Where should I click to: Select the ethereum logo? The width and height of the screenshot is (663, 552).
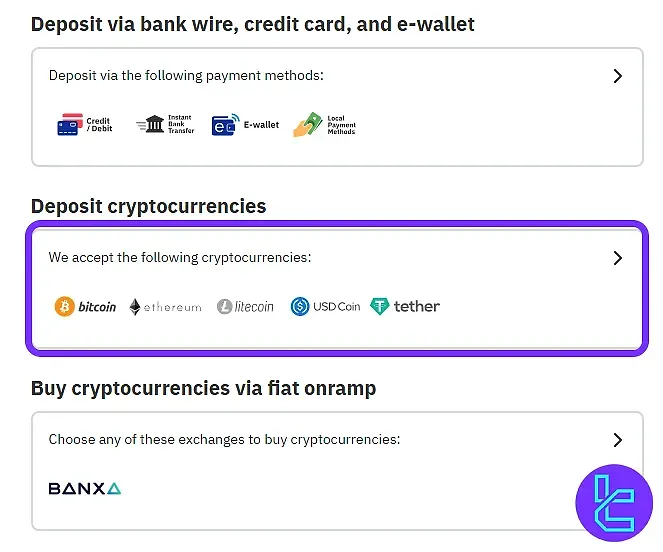165,307
